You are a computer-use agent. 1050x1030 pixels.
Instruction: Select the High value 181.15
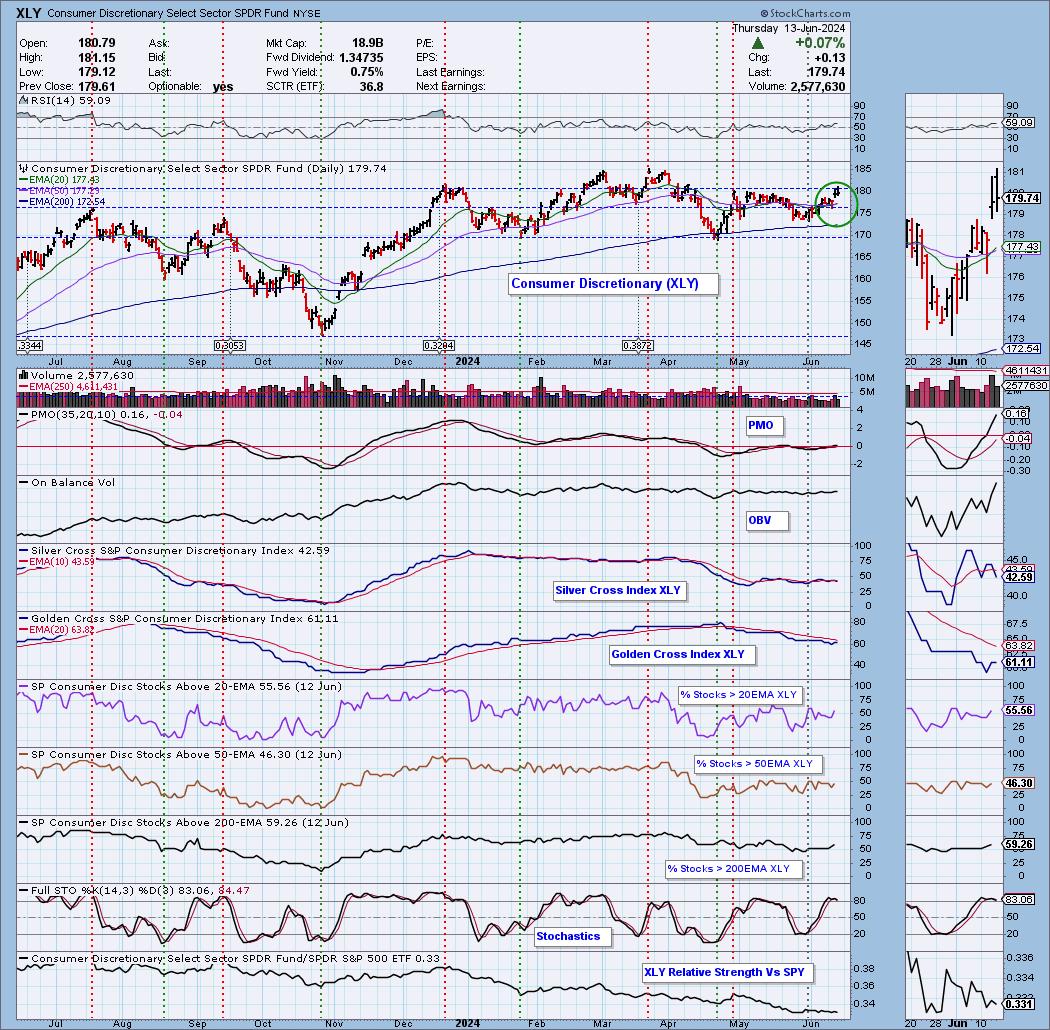pyautogui.click(x=96, y=58)
